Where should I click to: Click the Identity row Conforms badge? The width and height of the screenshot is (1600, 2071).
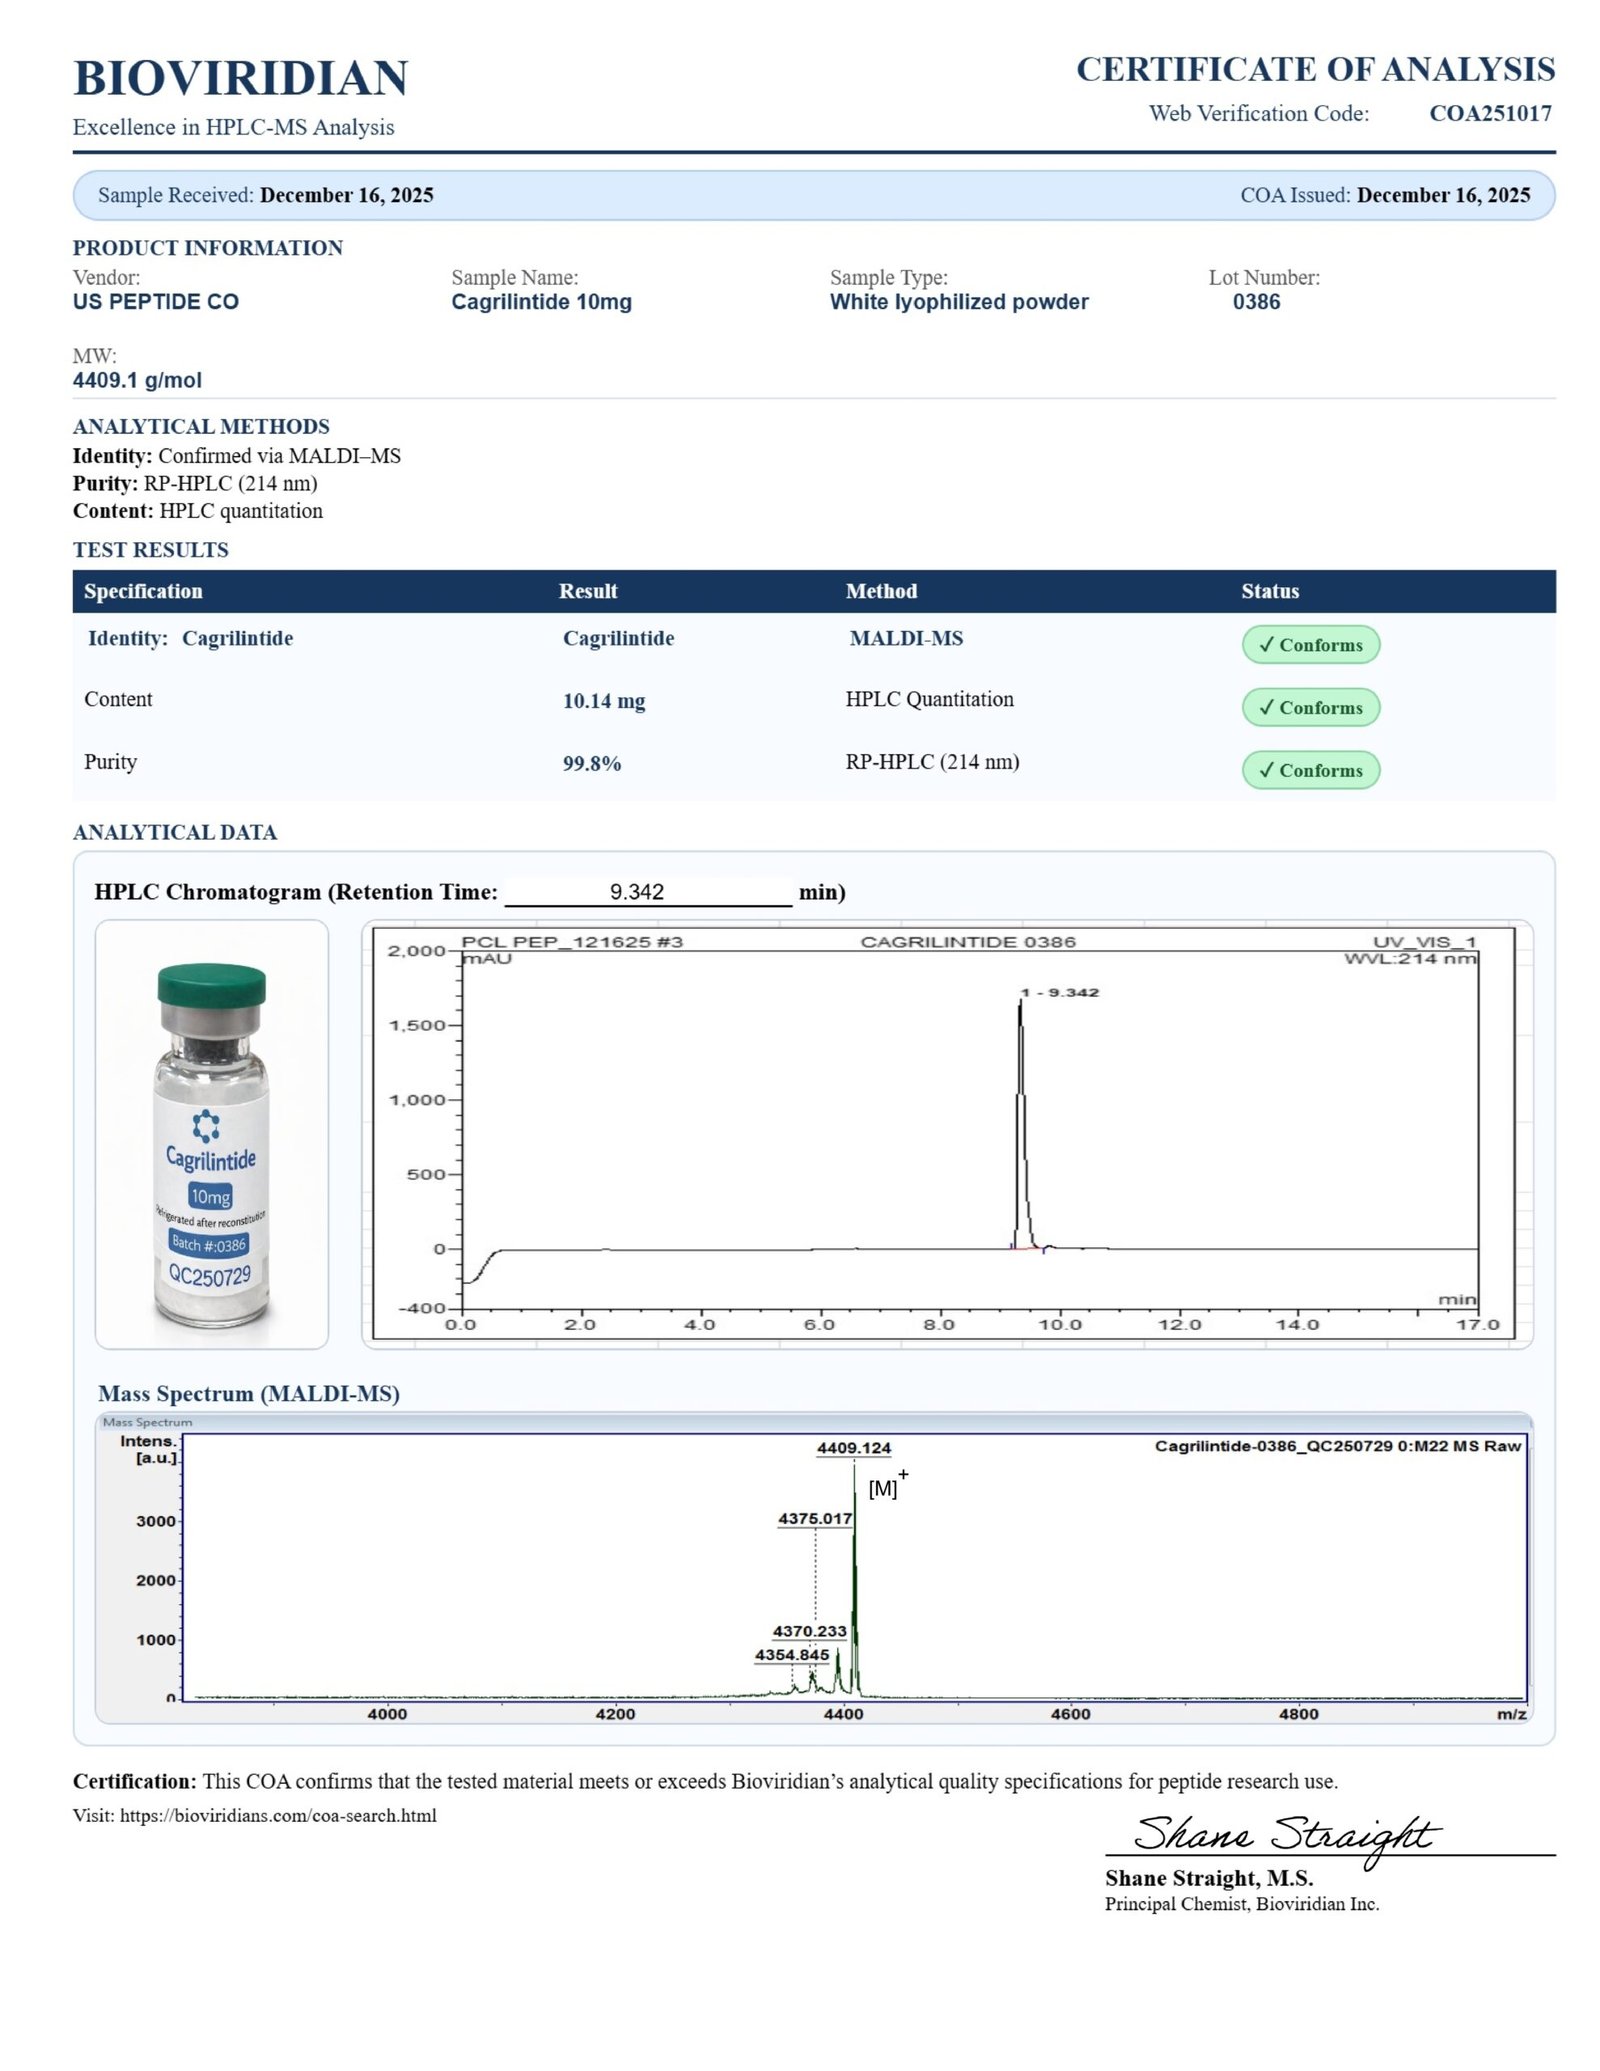pyautogui.click(x=1310, y=645)
